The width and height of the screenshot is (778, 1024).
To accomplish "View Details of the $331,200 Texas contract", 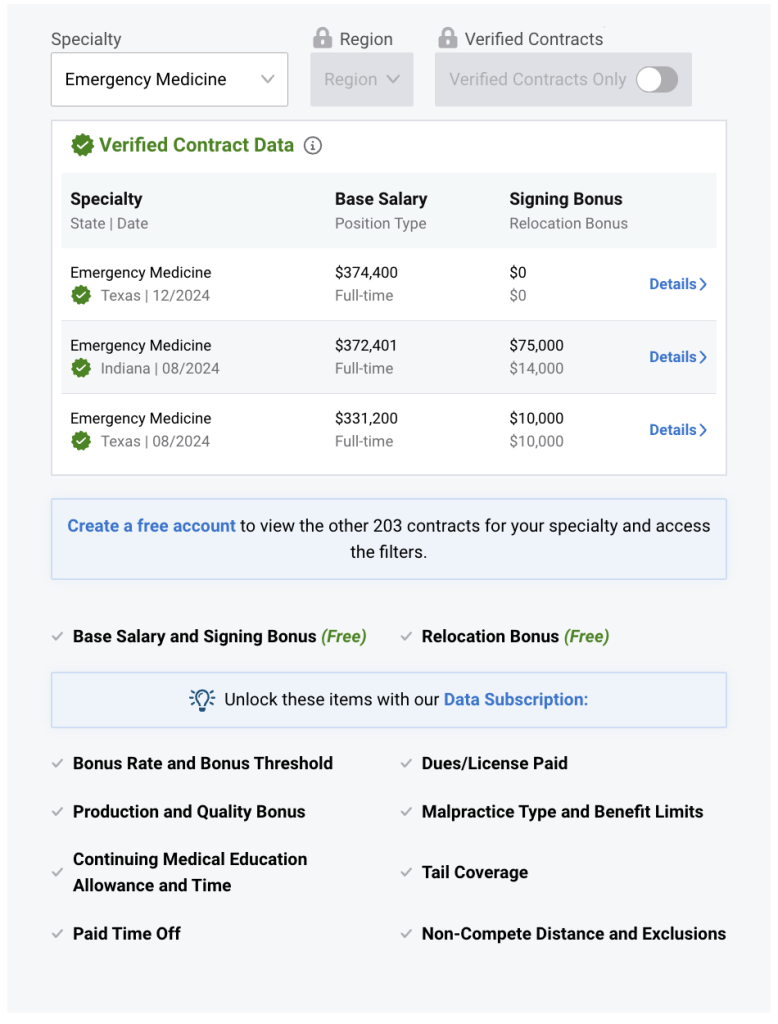I will click(678, 430).
